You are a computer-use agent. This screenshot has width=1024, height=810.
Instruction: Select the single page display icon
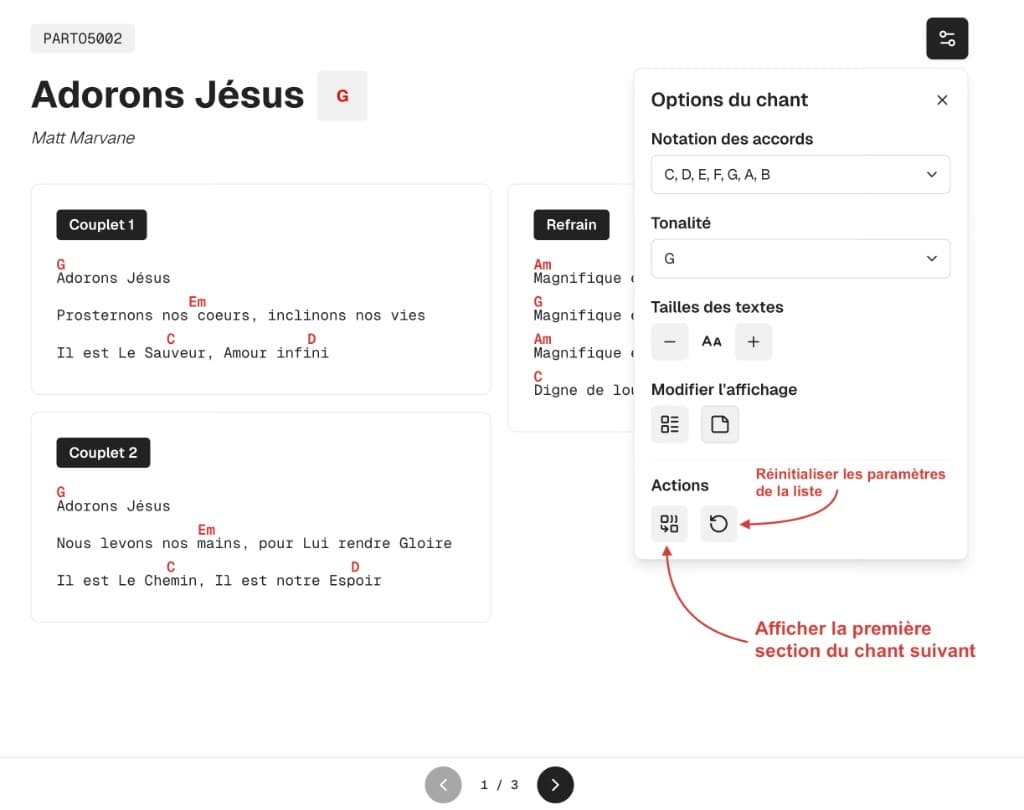coord(718,424)
